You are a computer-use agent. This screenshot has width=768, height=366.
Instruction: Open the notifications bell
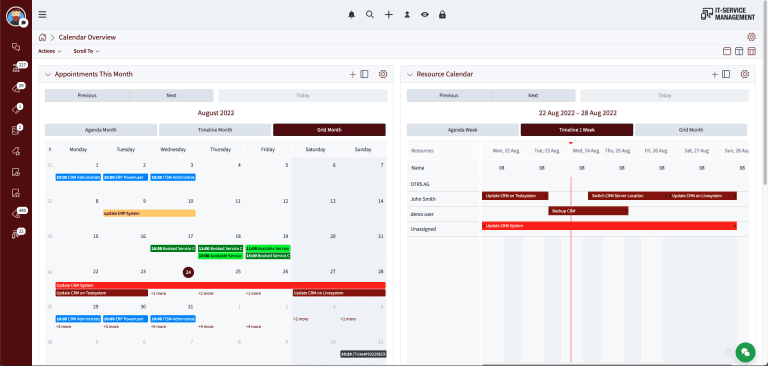pos(351,15)
